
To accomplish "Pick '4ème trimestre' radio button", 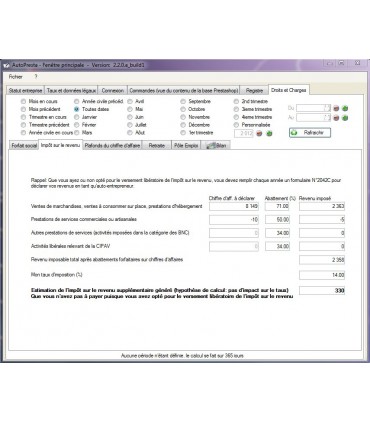I will (236, 117).
